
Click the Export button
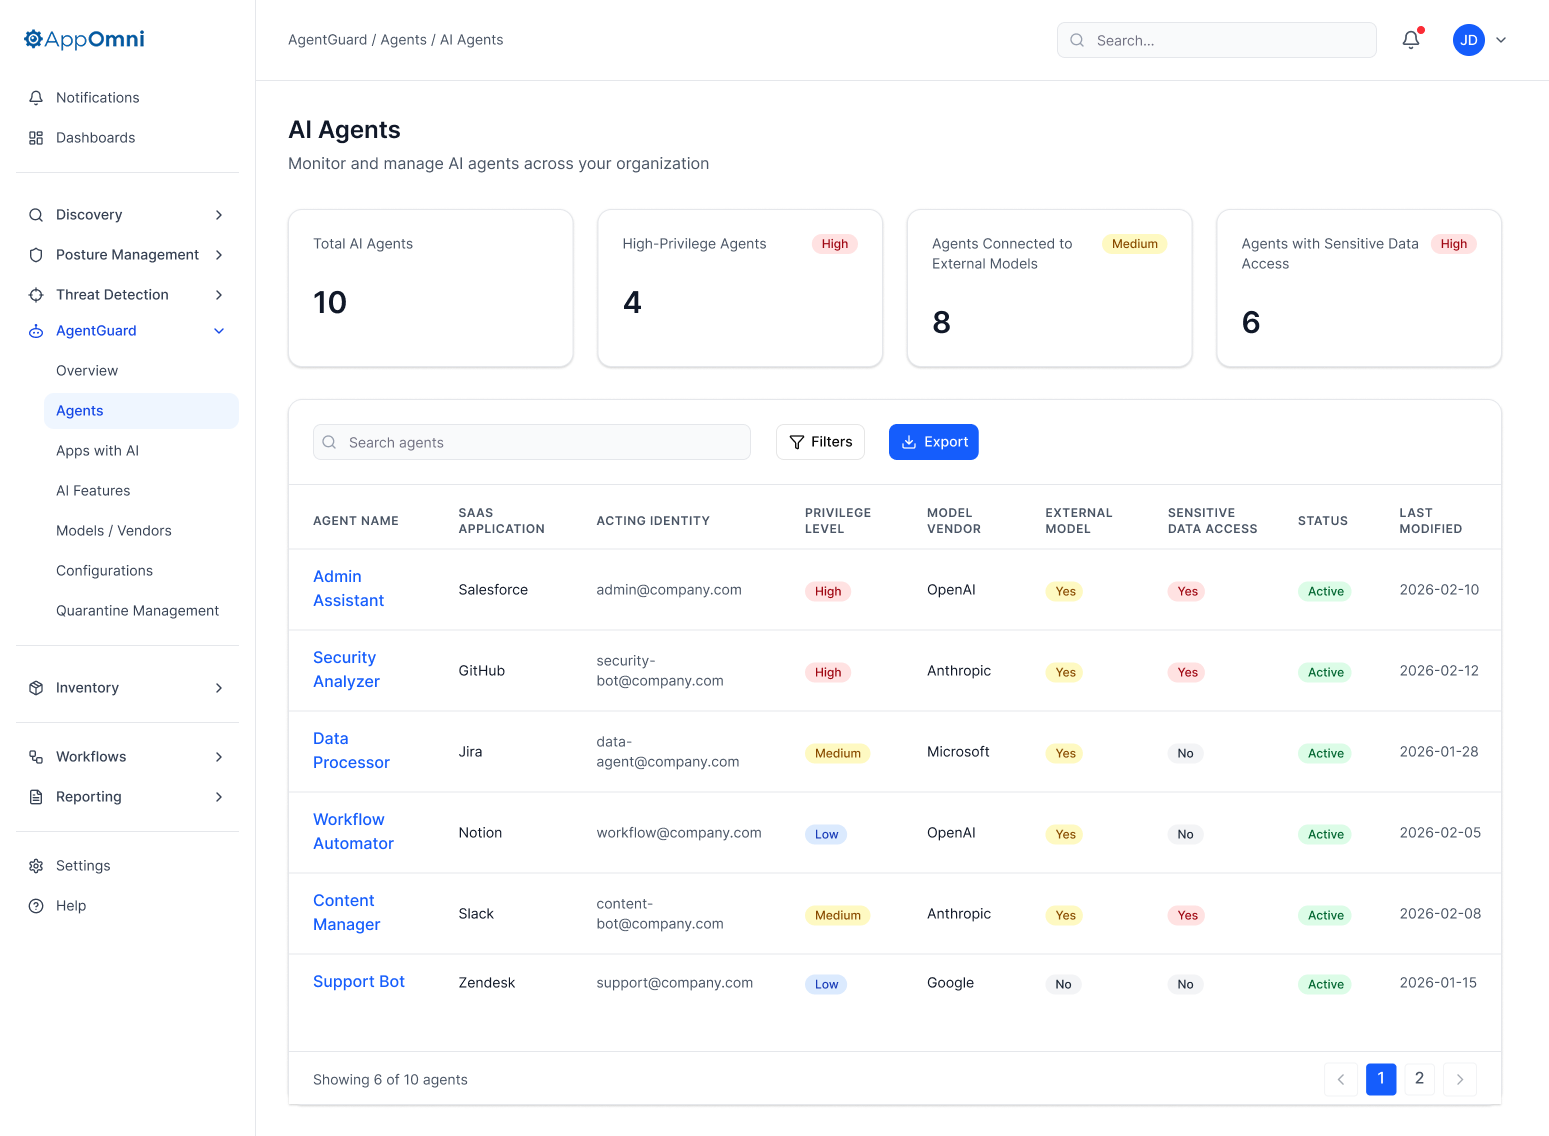click(933, 441)
